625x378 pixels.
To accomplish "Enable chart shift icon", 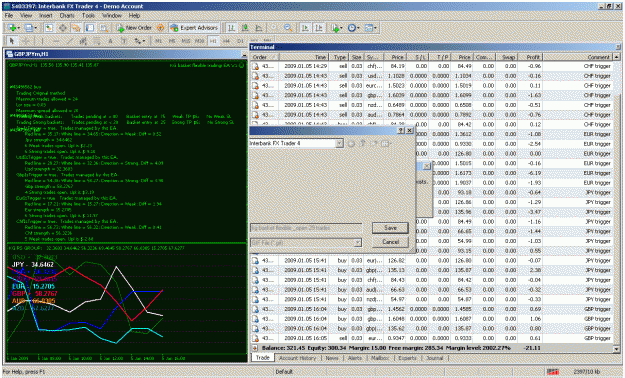I will tap(319, 28).
